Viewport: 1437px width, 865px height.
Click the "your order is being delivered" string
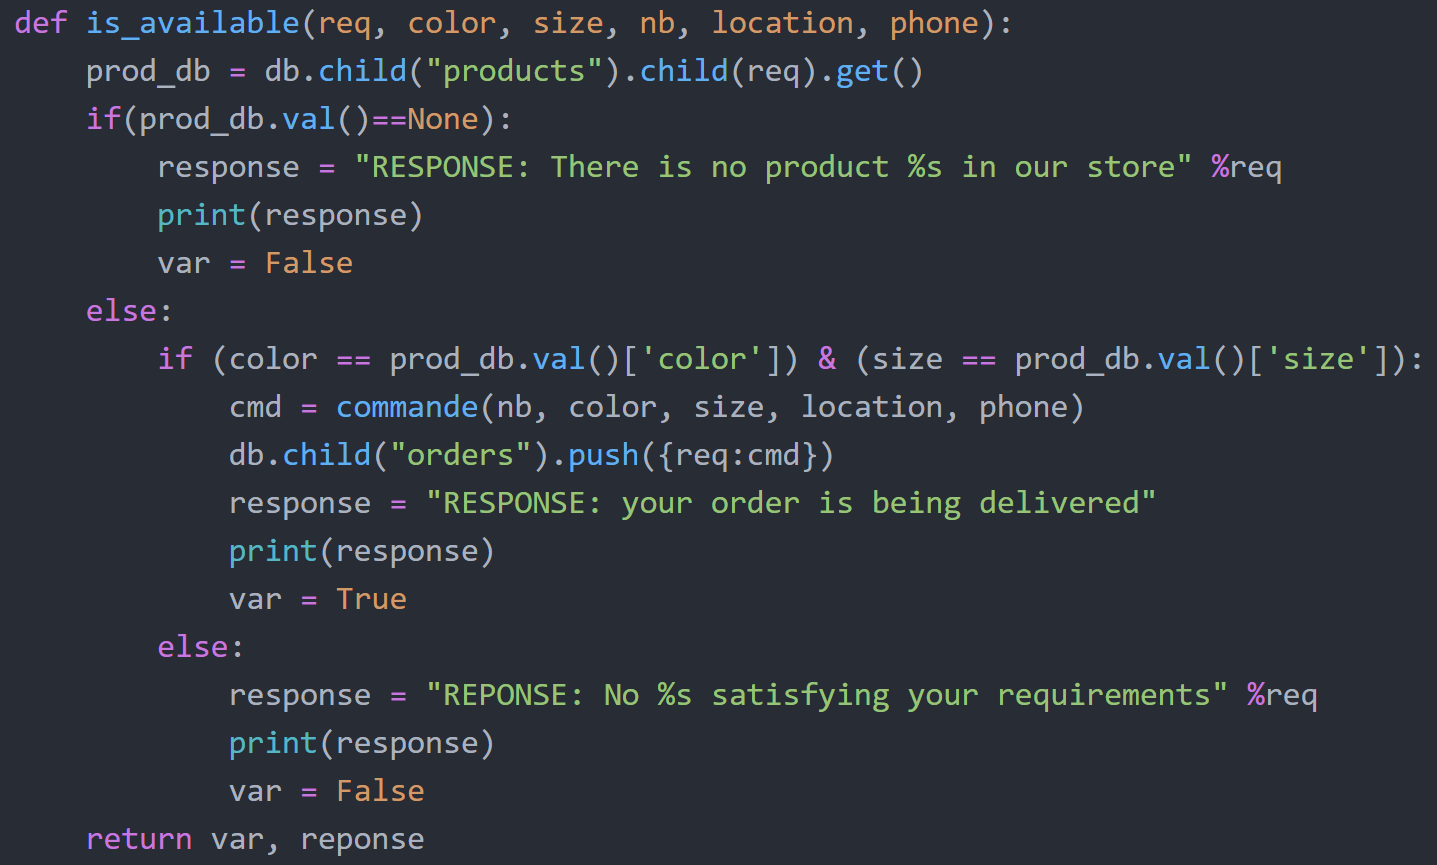click(791, 503)
